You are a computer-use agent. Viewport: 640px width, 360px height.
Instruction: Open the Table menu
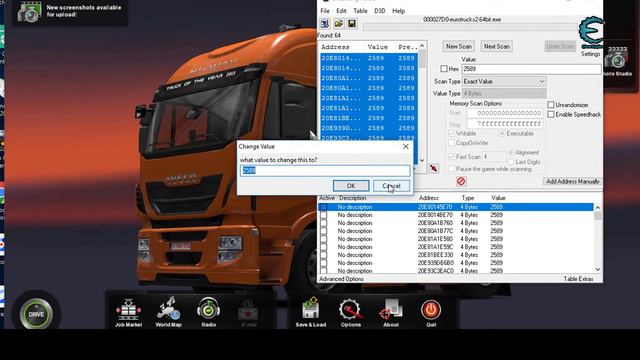[x=360, y=11]
